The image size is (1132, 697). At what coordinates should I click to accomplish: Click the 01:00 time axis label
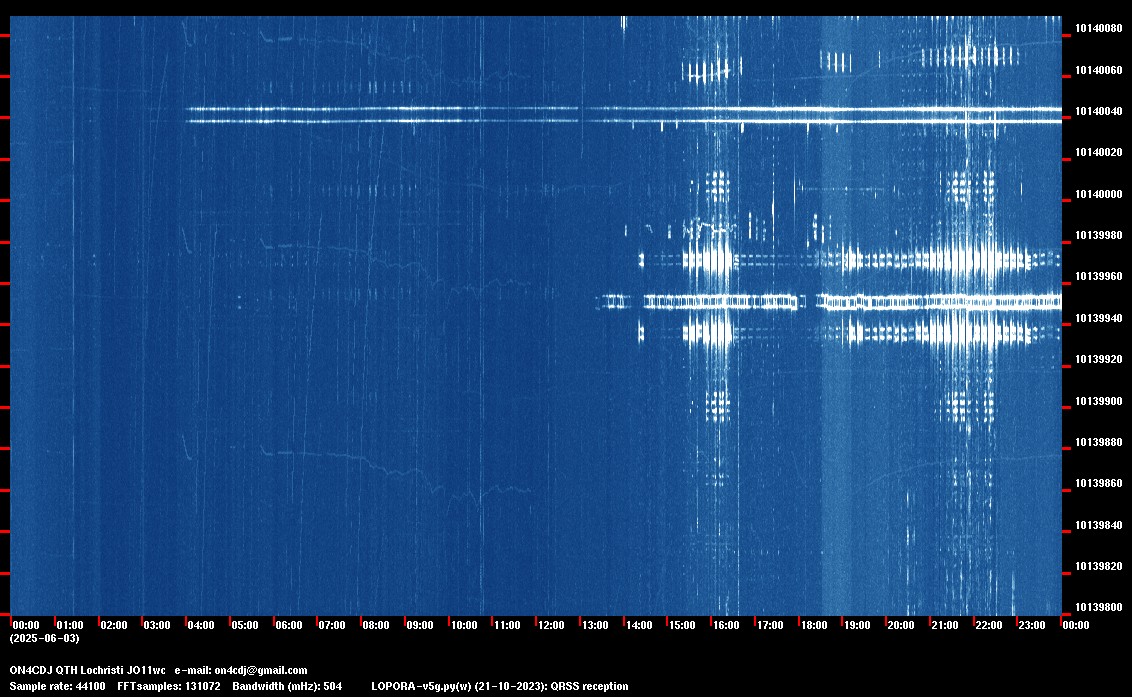(70, 625)
